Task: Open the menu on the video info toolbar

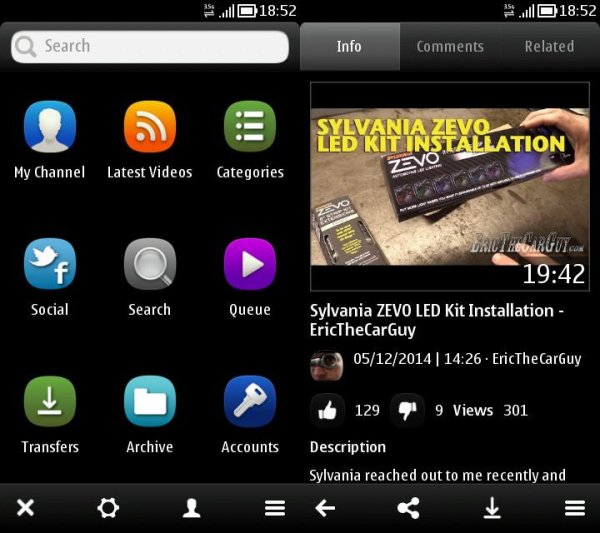Action: (575, 508)
